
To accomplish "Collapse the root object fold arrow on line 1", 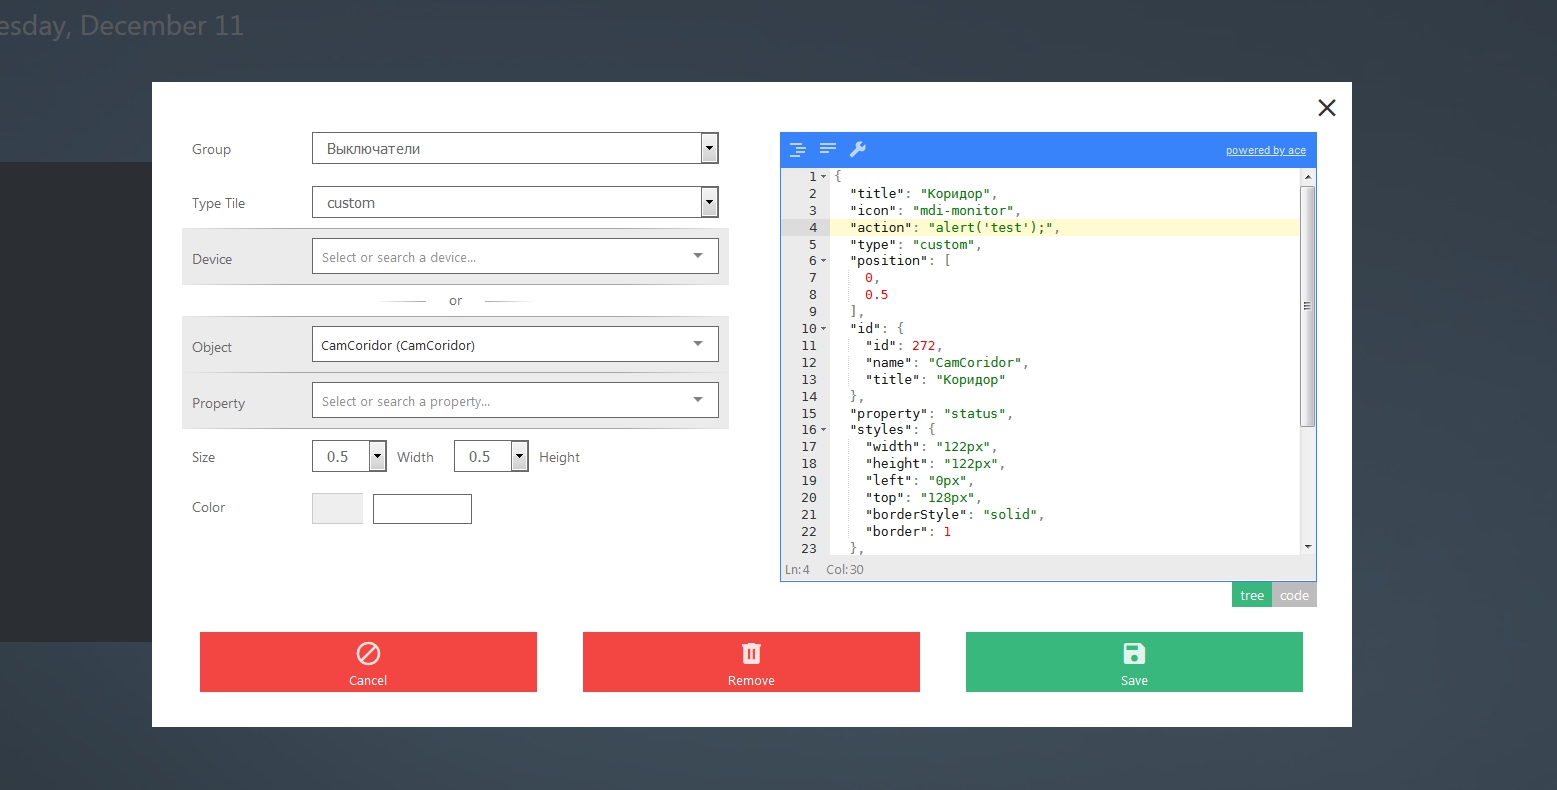I will coord(824,177).
